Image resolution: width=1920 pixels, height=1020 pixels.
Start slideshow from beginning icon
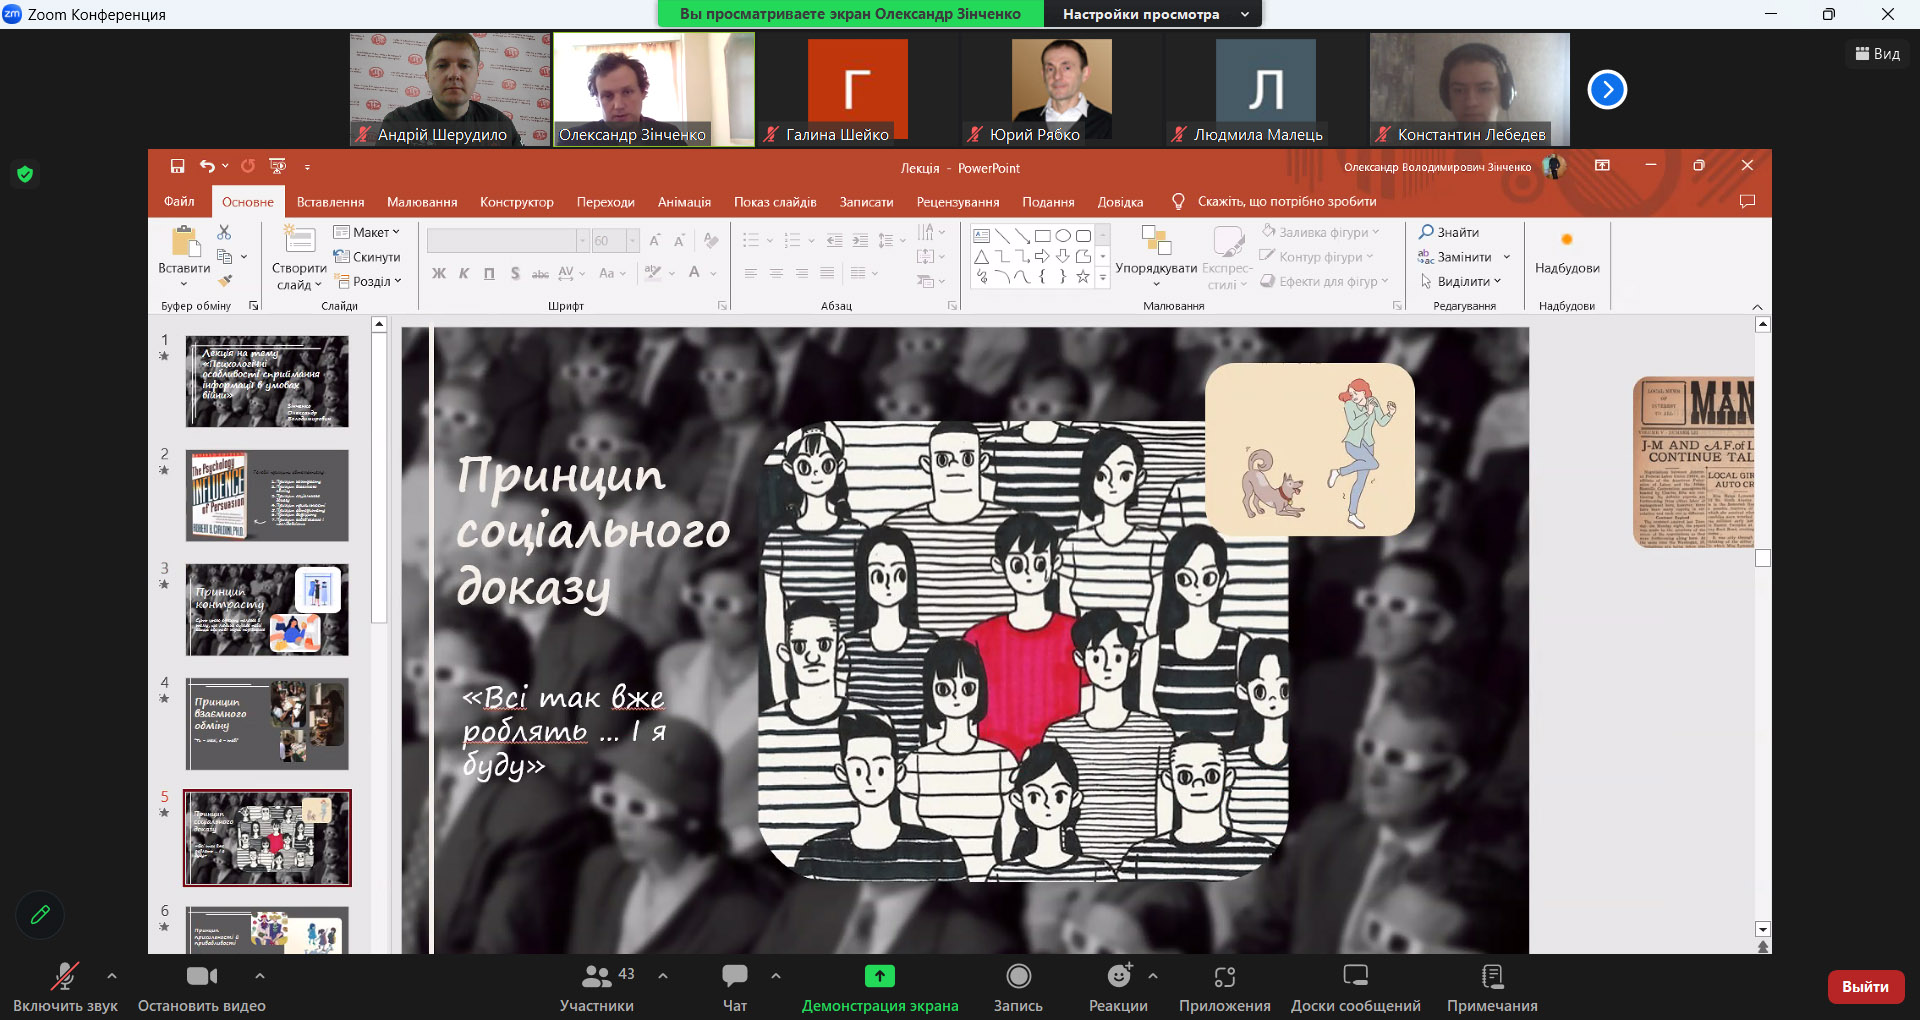tap(278, 166)
